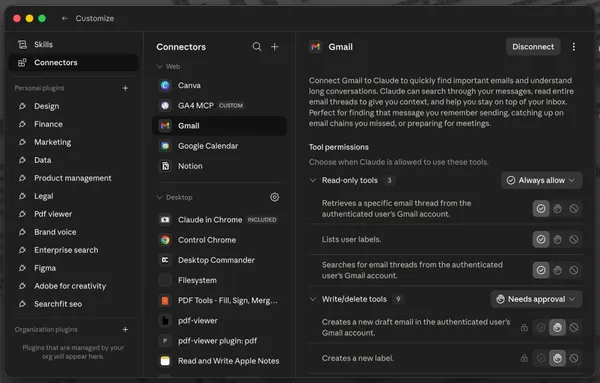Viewport: 600px width, 383px height.
Task: Open the Product management plugin
Action: 73,178
